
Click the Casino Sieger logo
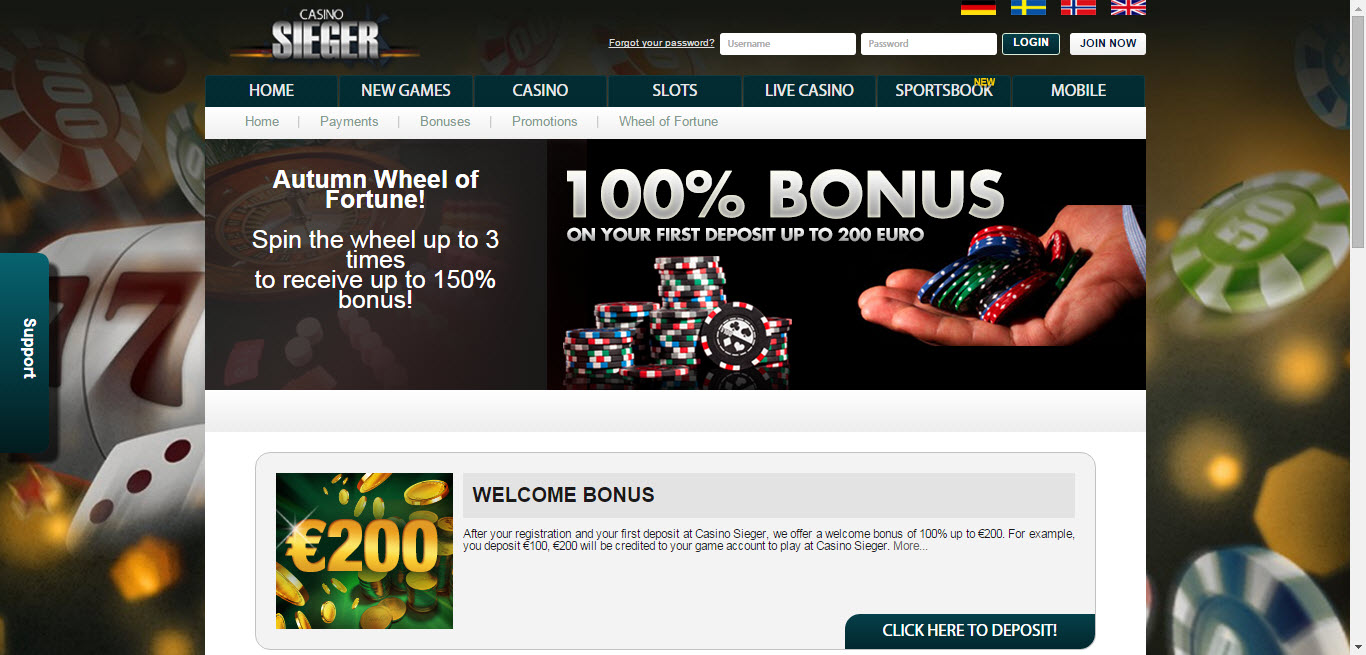(325, 36)
